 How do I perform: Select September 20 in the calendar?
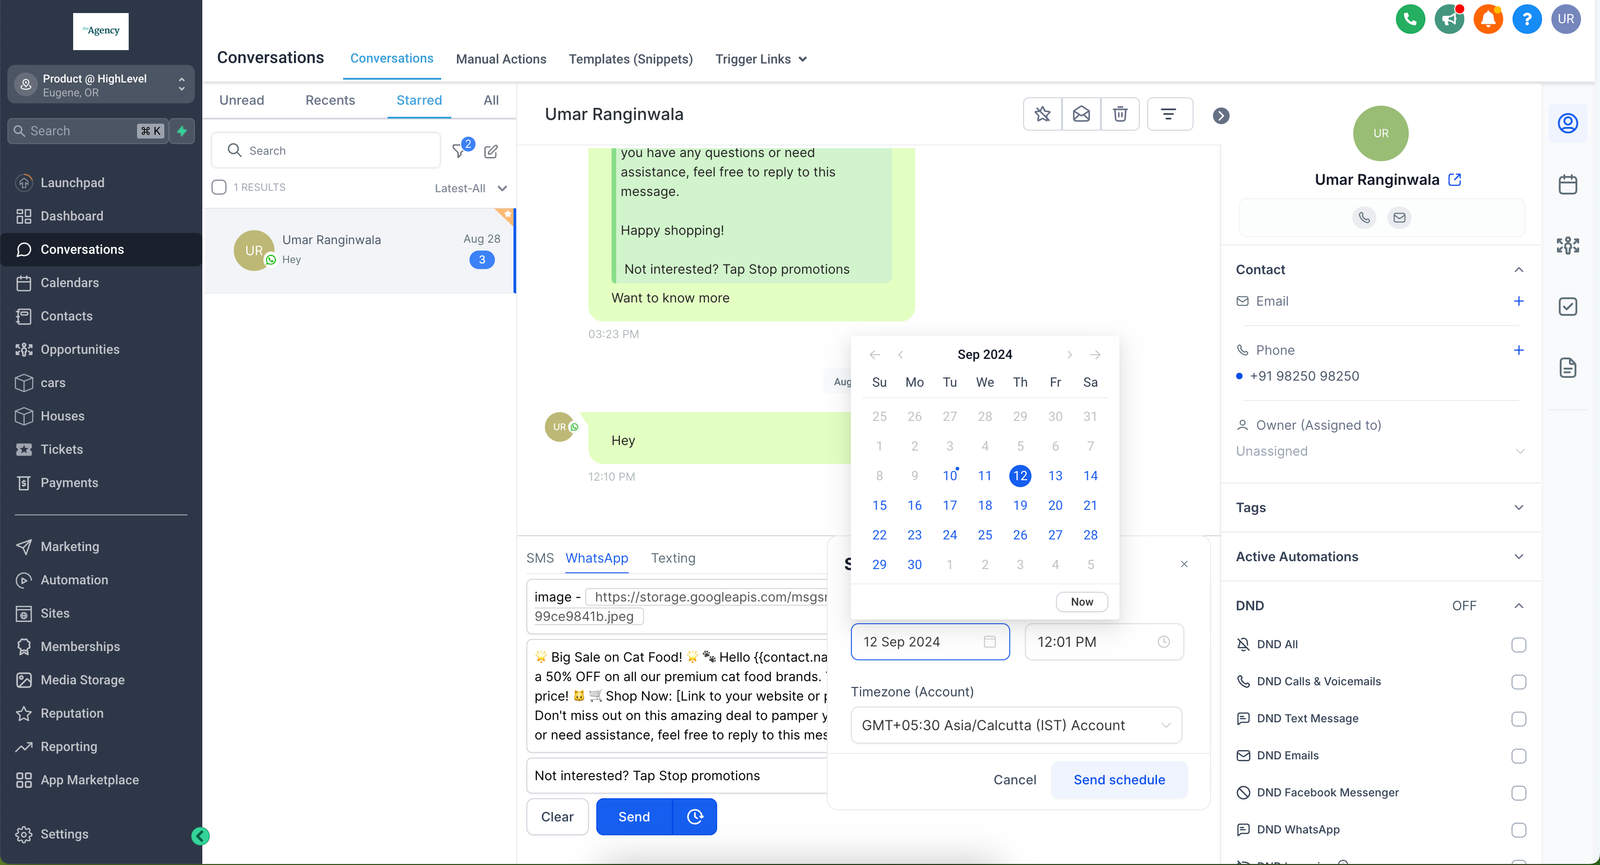pos(1055,506)
